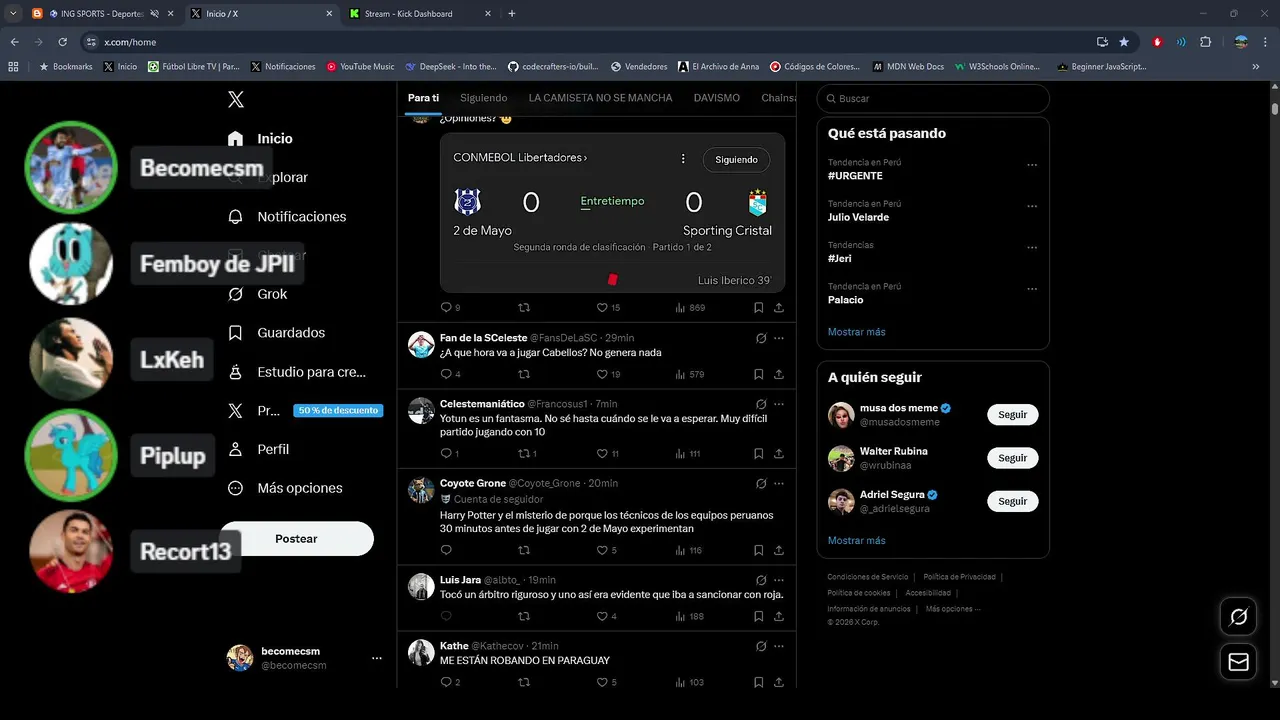Follow Adriel Segura
Screen dimensions: 1280x720
click(1012, 501)
